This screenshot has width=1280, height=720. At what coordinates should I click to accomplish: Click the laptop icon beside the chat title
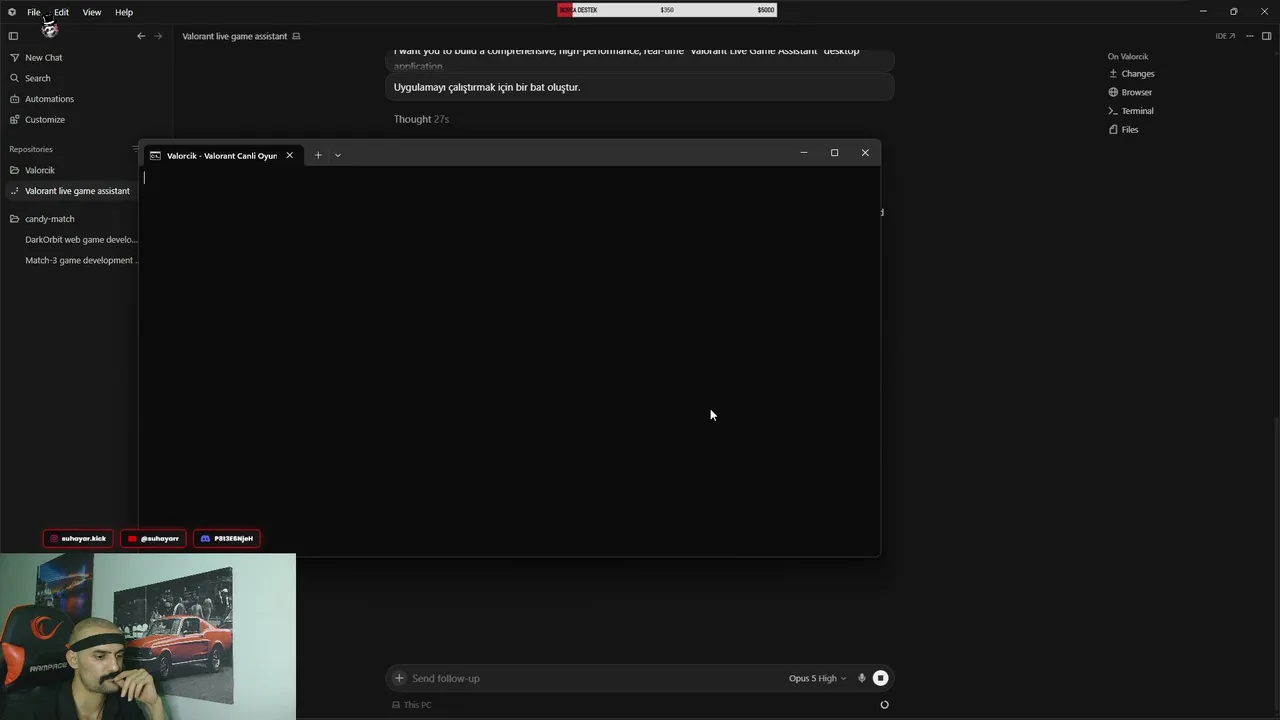296,36
